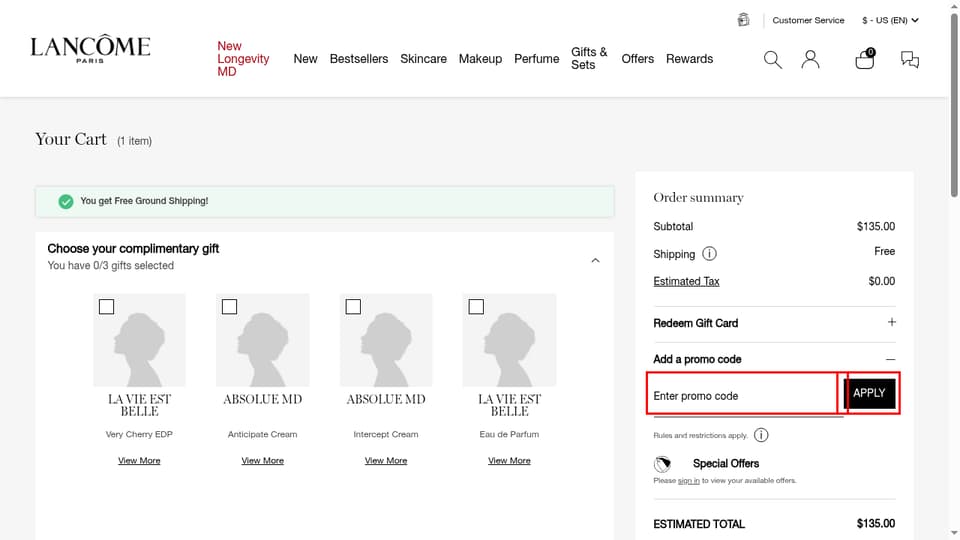View More for Intercept Cream
Image resolution: width=960 pixels, height=540 pixels.
(386, 460)
